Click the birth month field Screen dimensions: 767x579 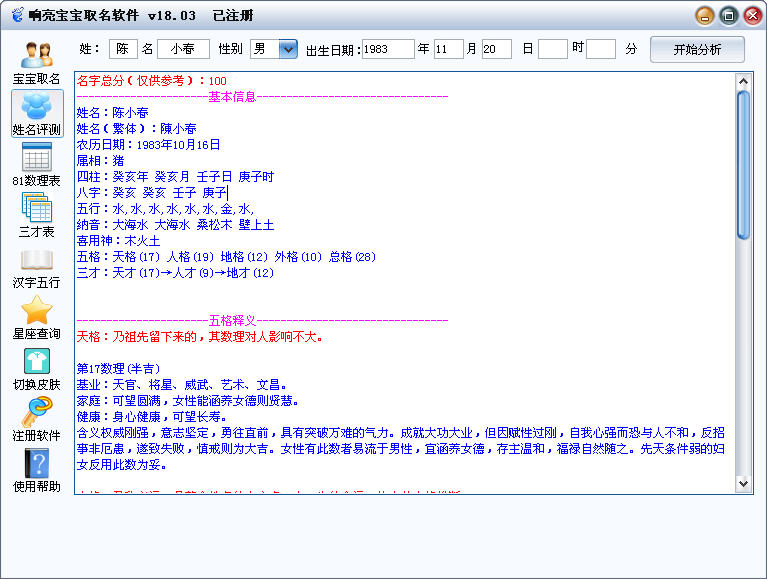click(449, 49)
